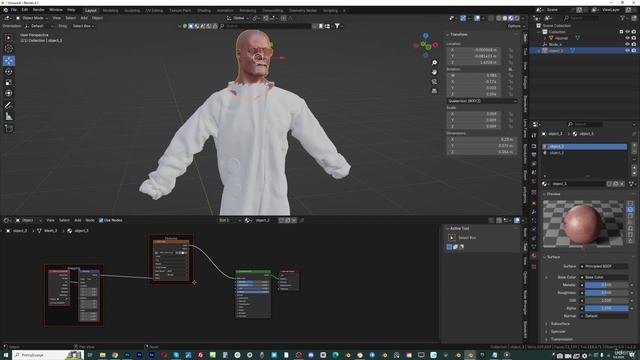Click the viewport pan hand icon
Image resolution: width=640 pixels, height=360 pixels.
pyautogui.click(x=434, y=72)
